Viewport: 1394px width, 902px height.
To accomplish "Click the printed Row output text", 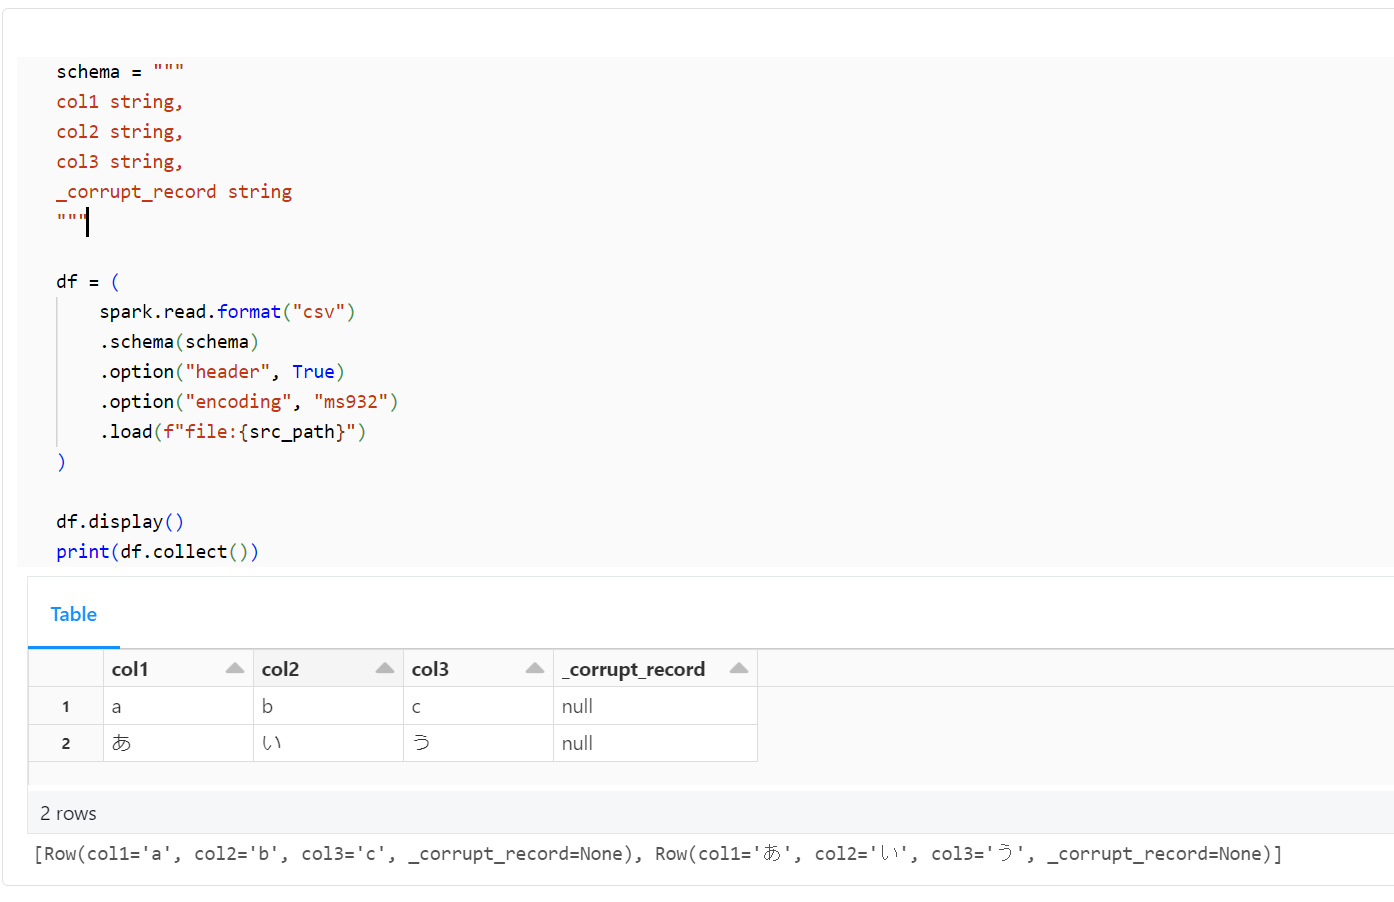I will 658,854.
